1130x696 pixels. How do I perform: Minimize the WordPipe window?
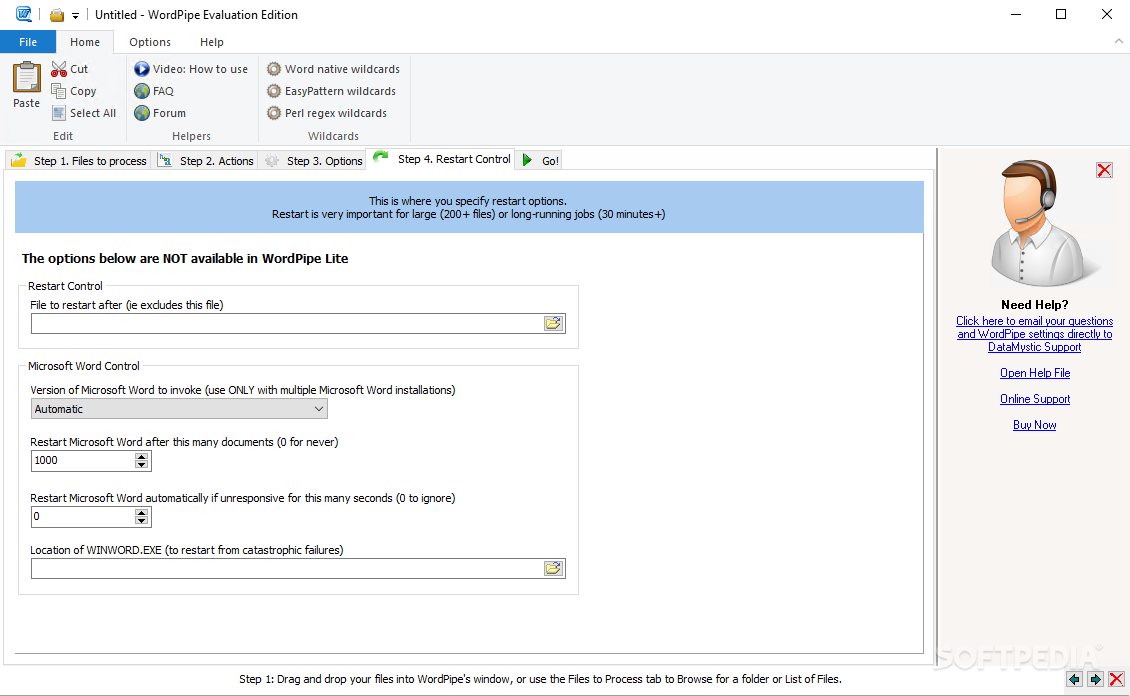pyautogui.click(x=1016, y=14)
